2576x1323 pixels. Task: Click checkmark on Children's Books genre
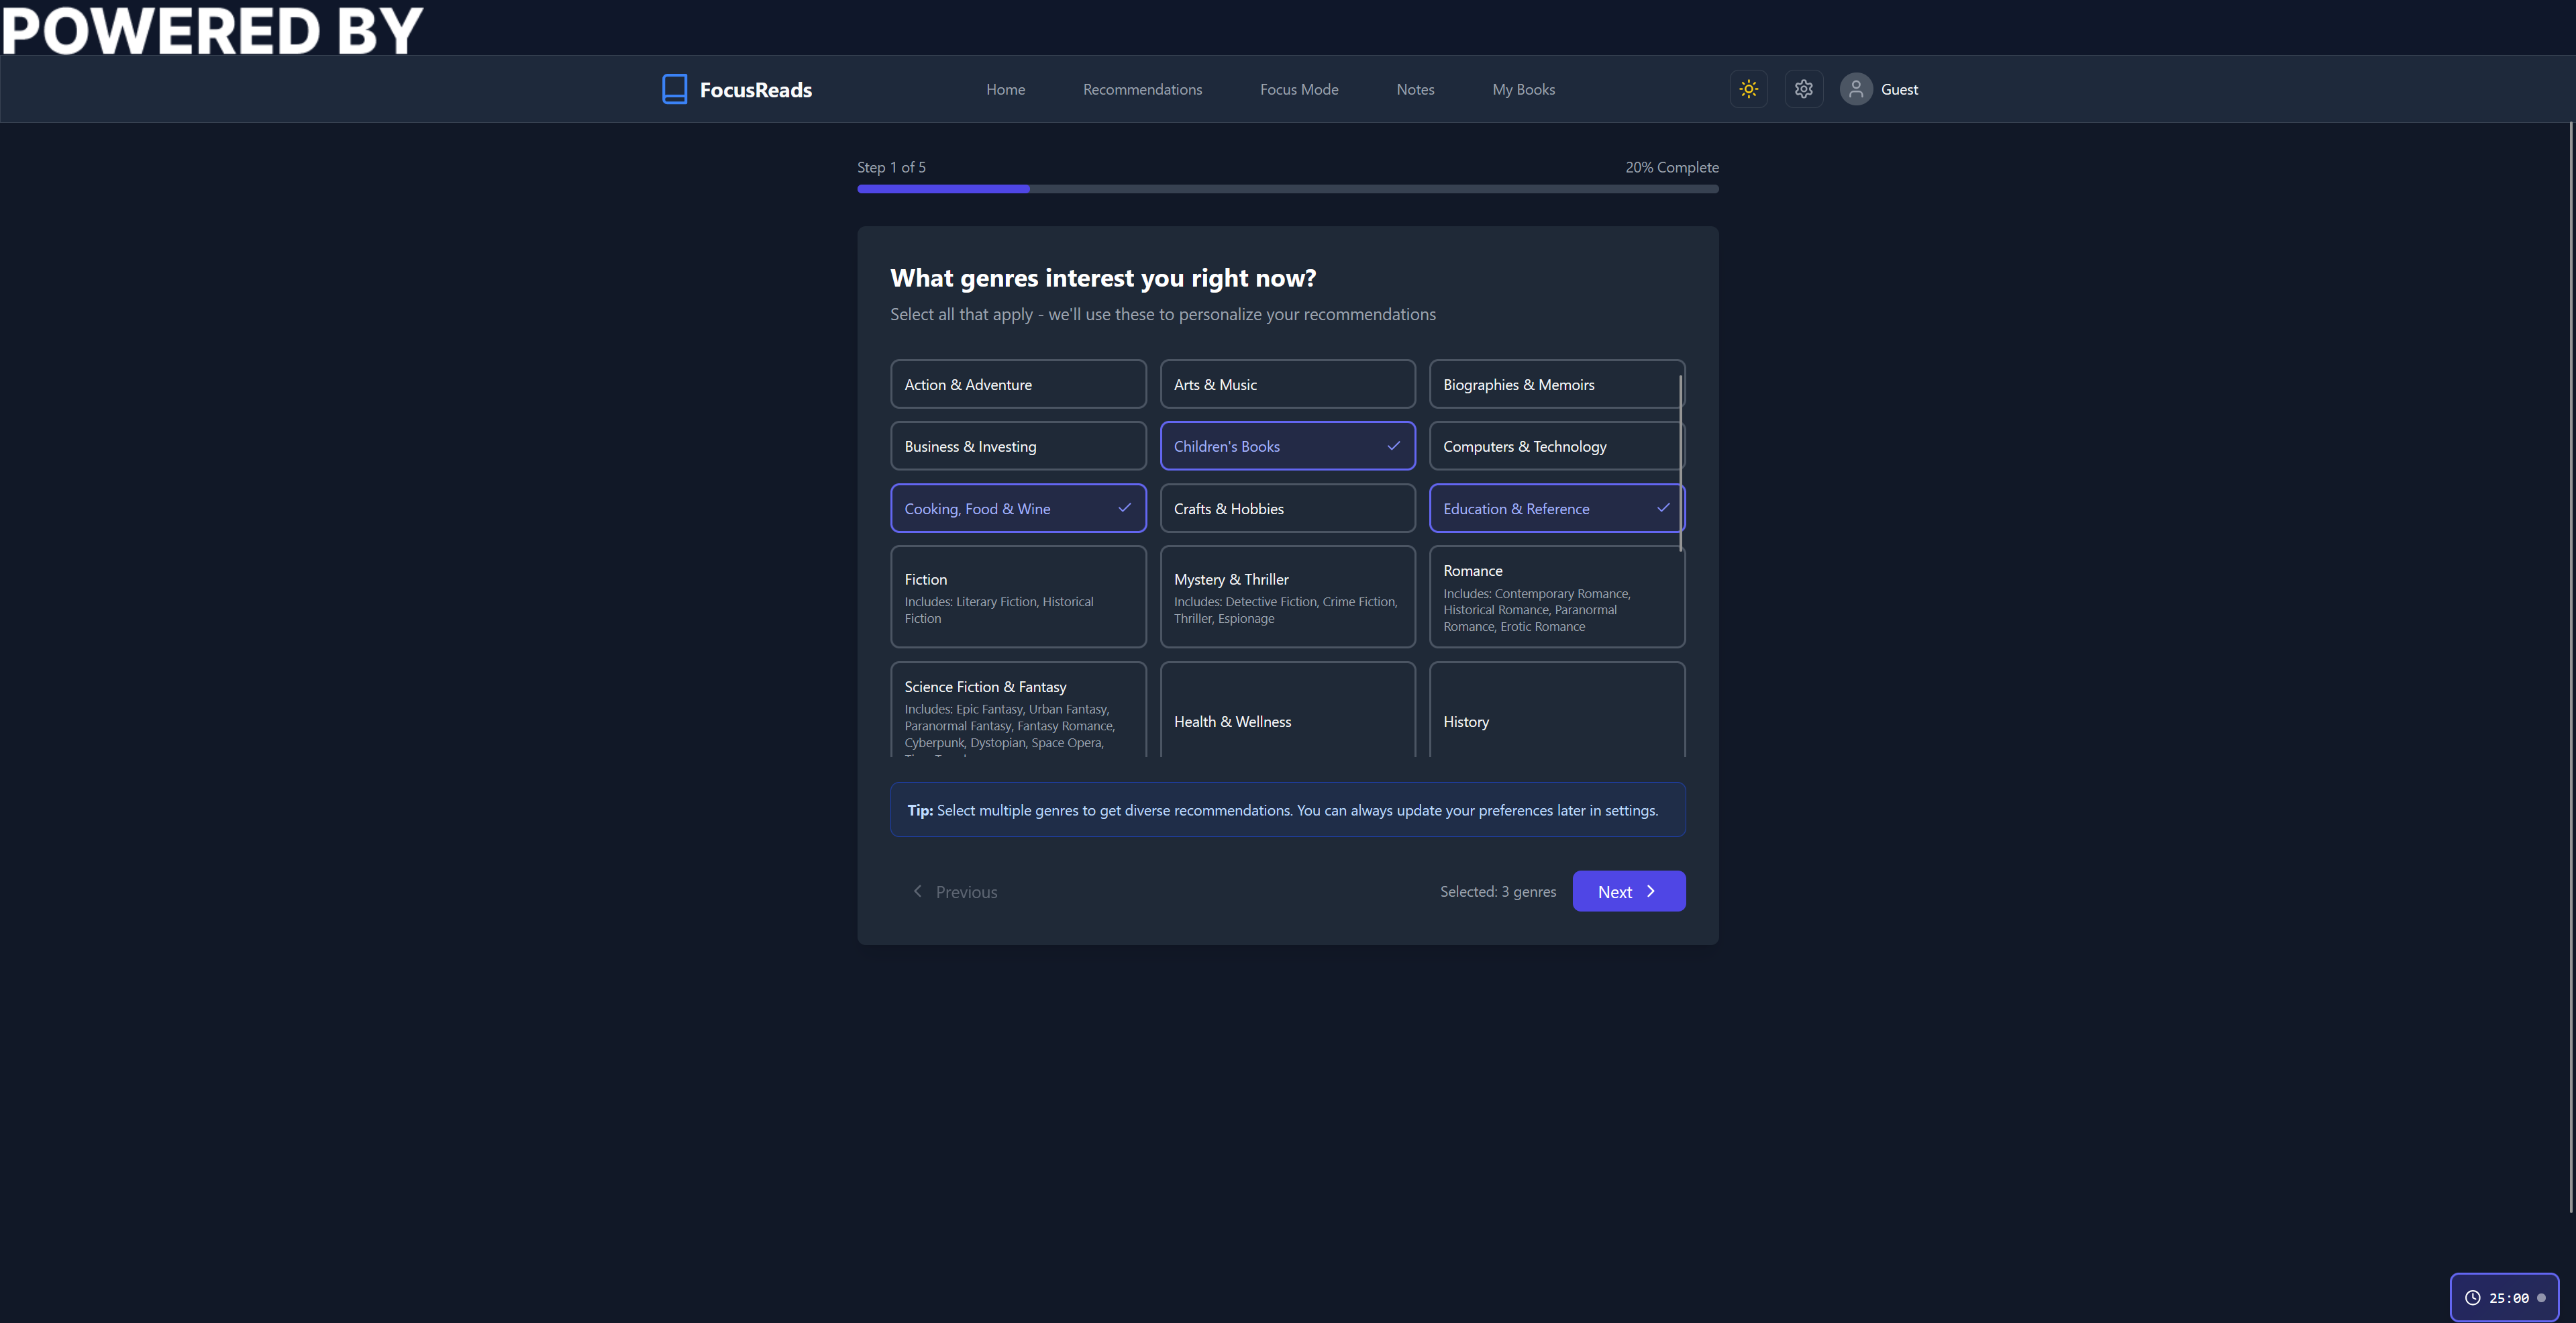pos(1393,446)
